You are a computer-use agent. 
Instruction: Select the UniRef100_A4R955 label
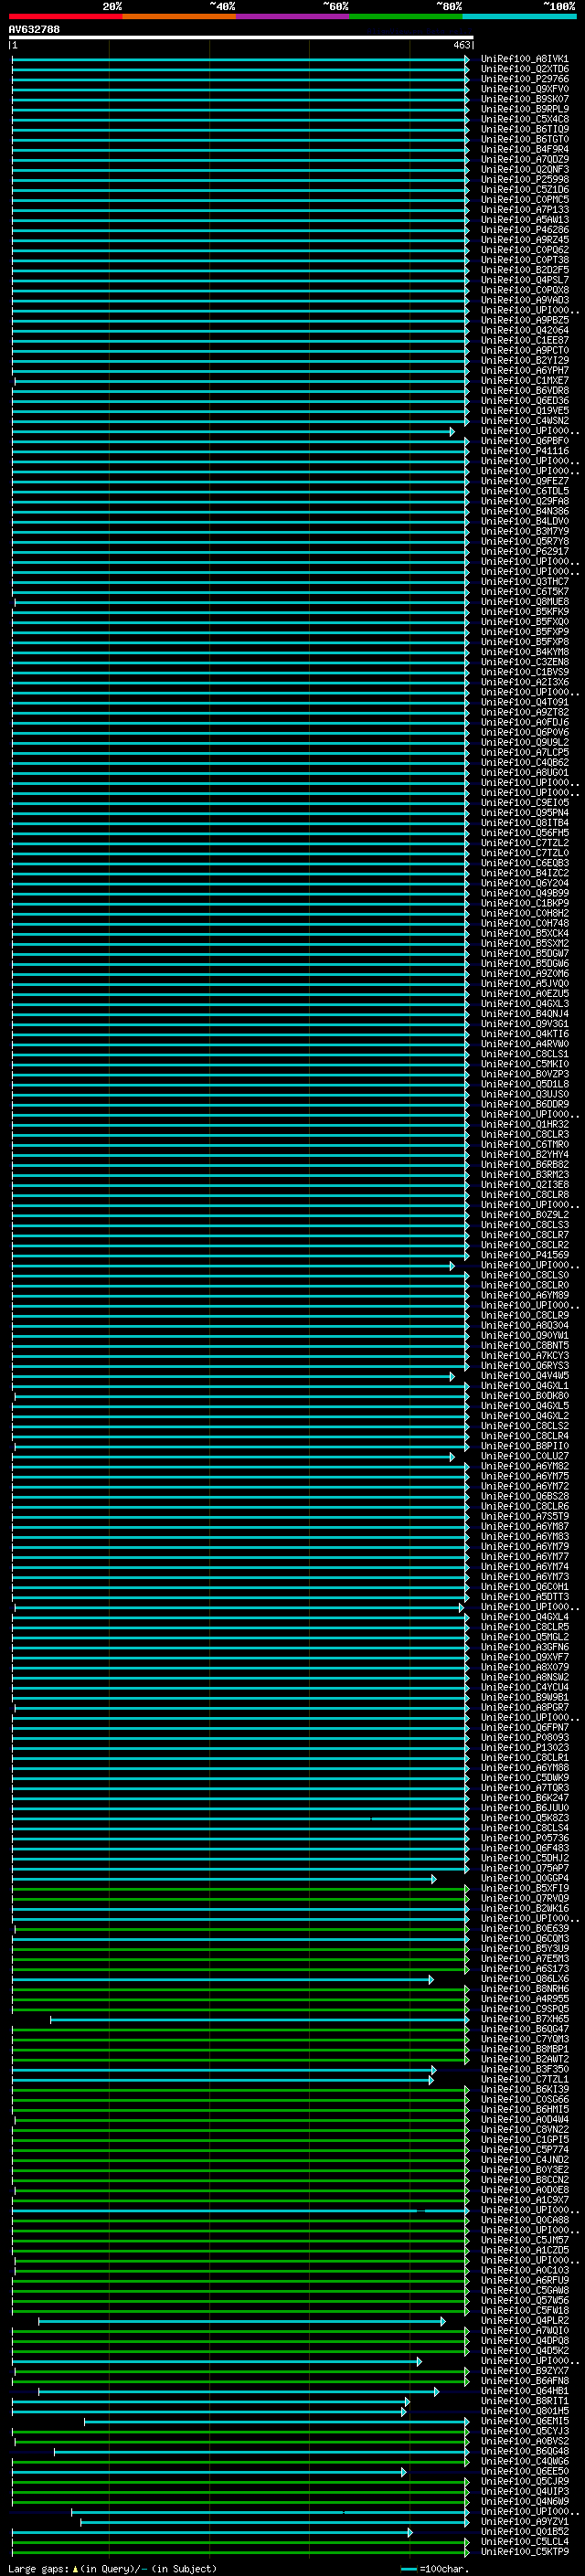(x=524, y=1998)
